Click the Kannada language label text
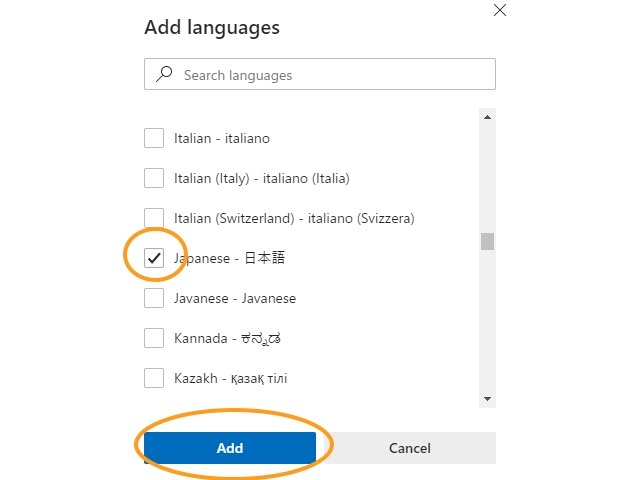This screenshot has height=480, width=640. (227, 338)
